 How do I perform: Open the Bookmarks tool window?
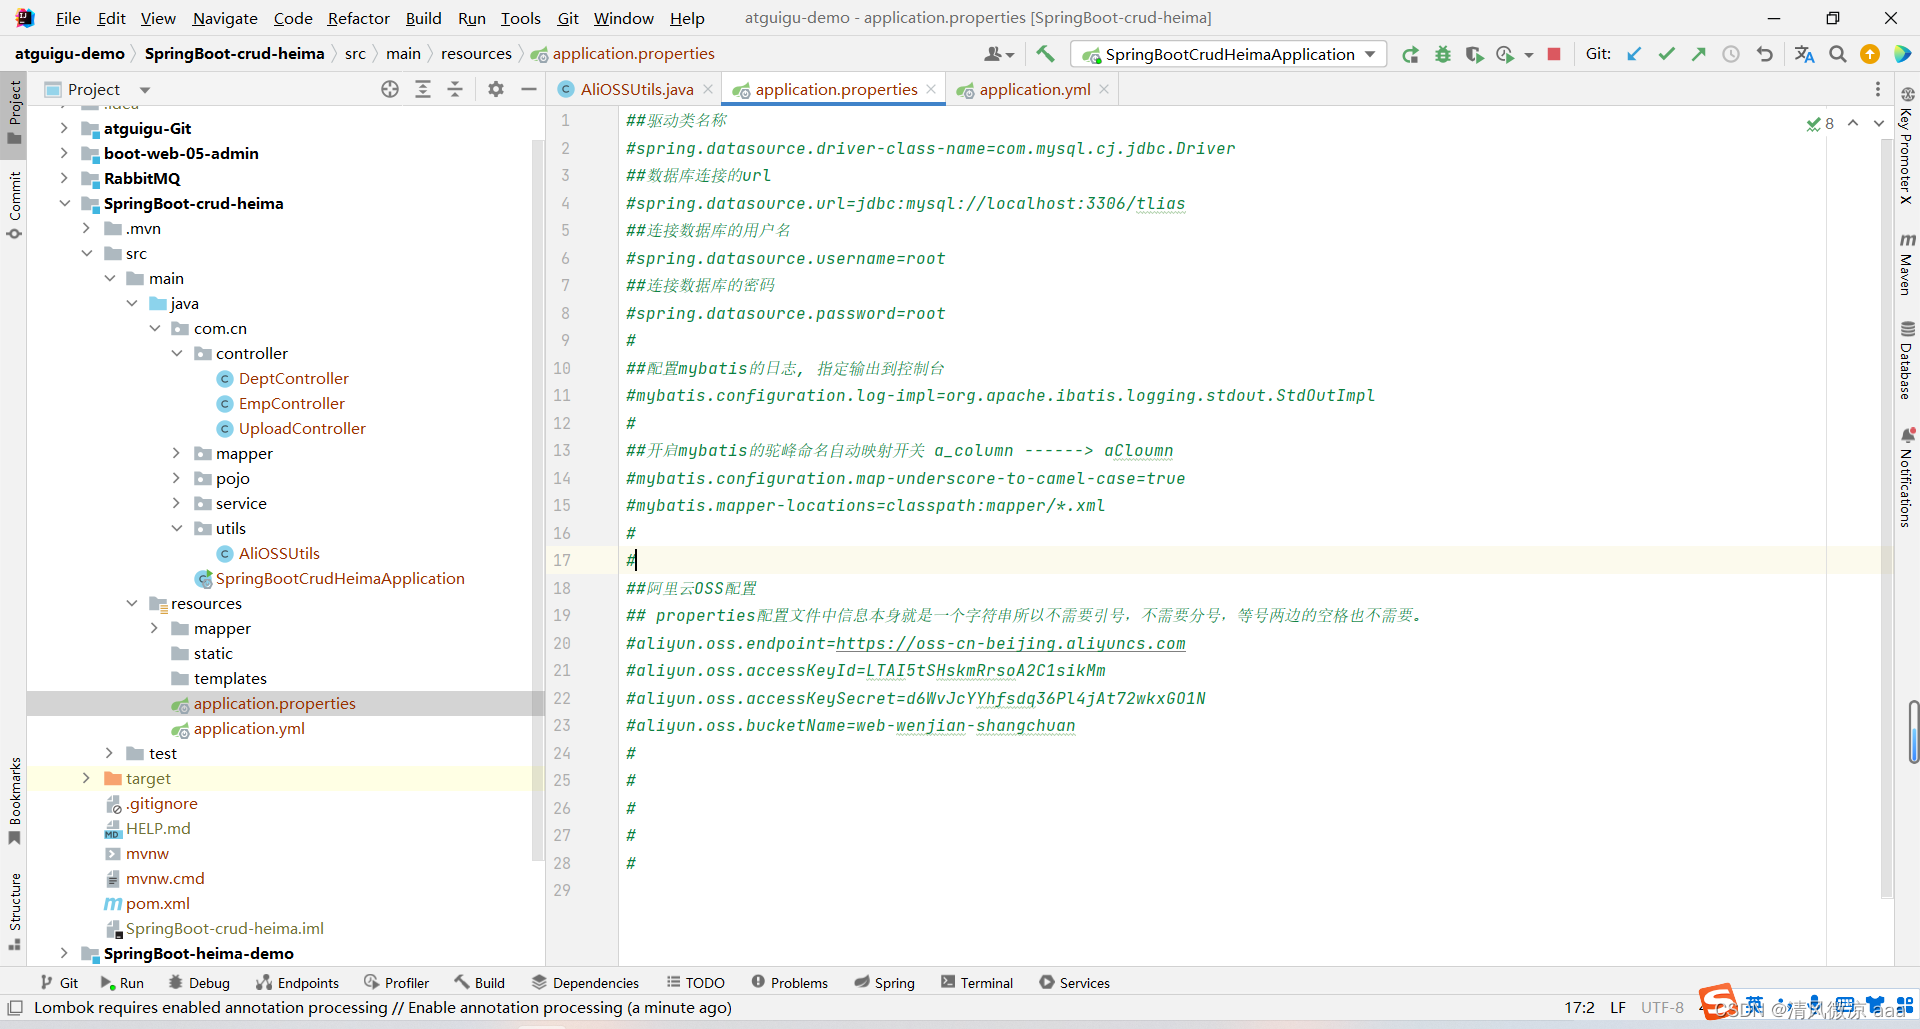tap(14, 800)
